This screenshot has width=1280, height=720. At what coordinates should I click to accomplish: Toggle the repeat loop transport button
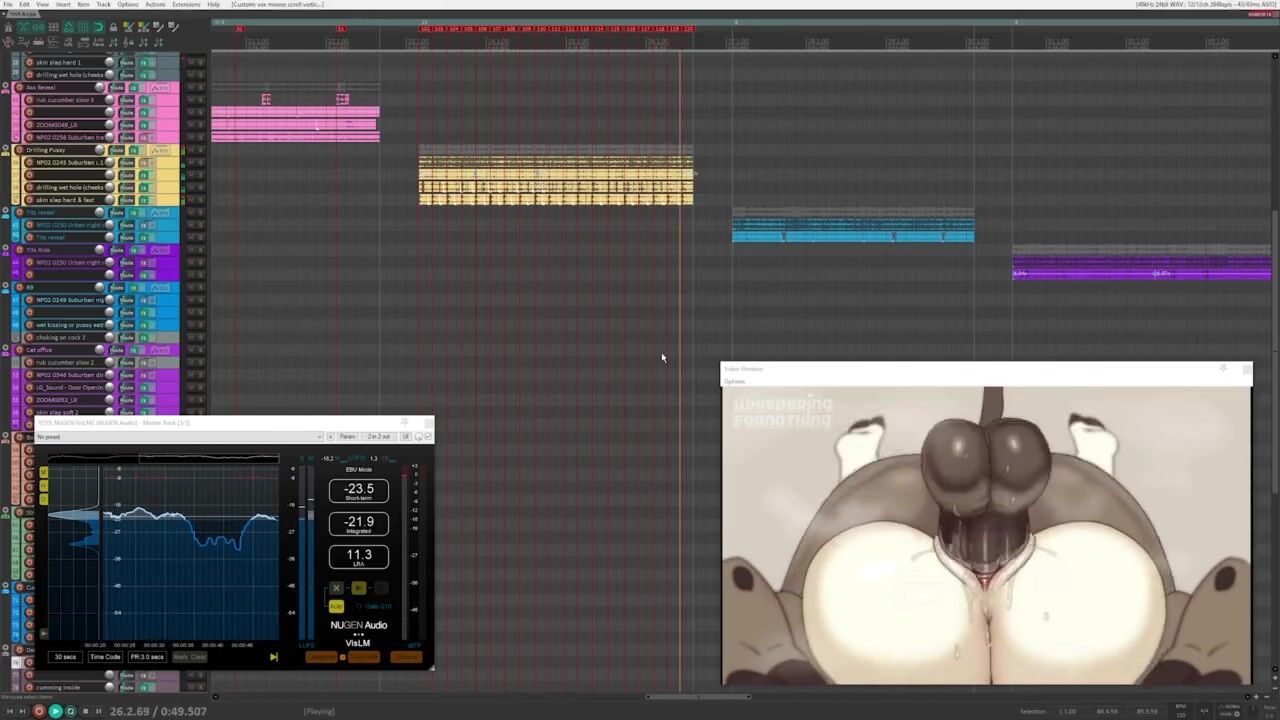pyautogui.click(x=70, y=711)
